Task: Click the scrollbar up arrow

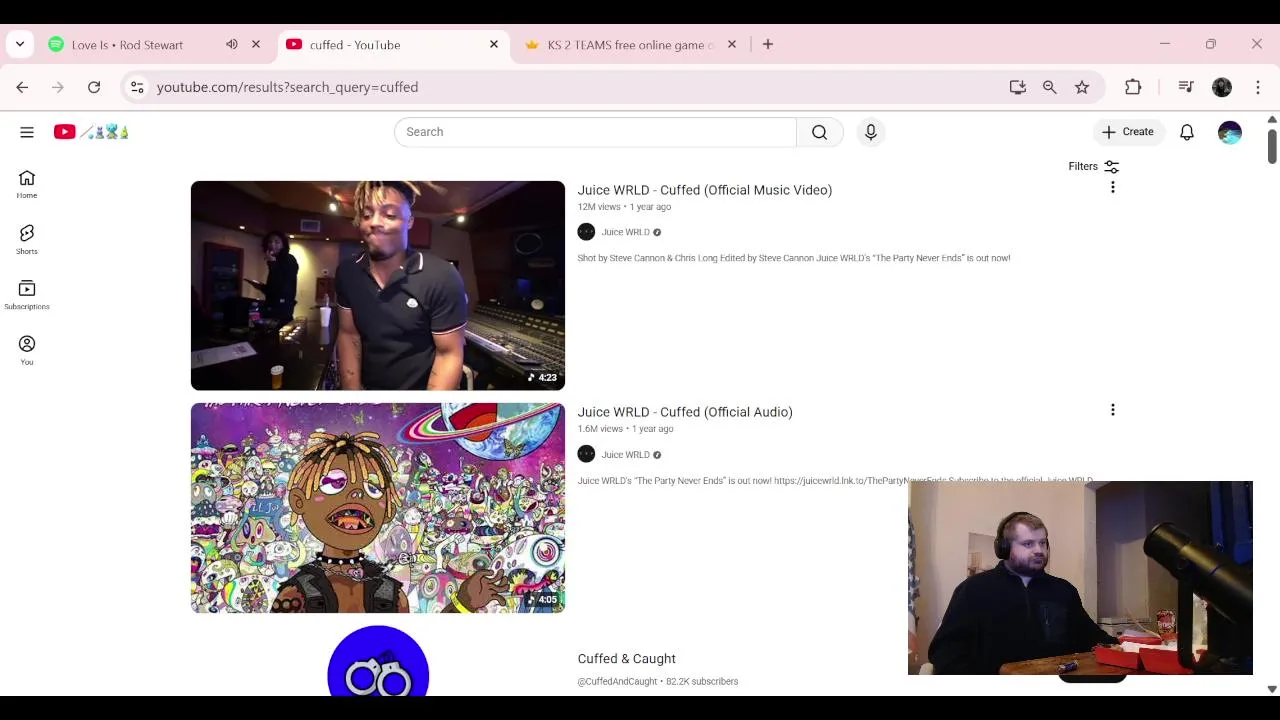Action: (x=1272, y=120)
